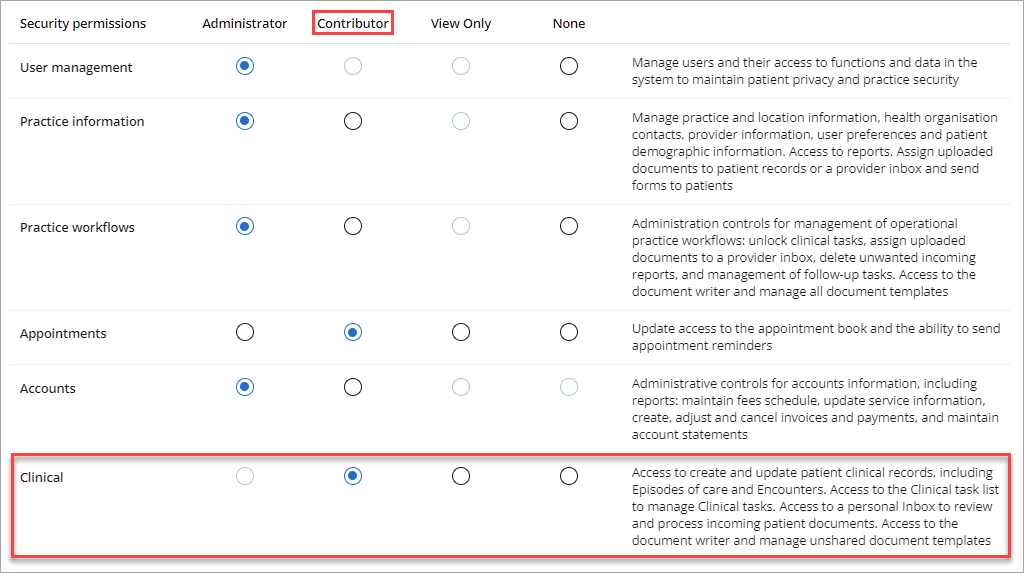Click the Clinical row label

click(x=42, y=477)
